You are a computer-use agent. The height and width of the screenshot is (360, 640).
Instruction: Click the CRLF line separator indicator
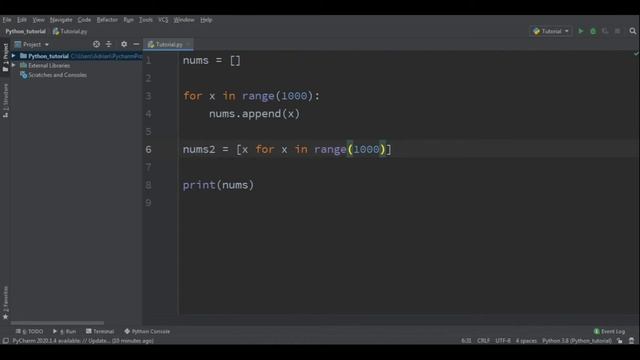tap(483, 341)
